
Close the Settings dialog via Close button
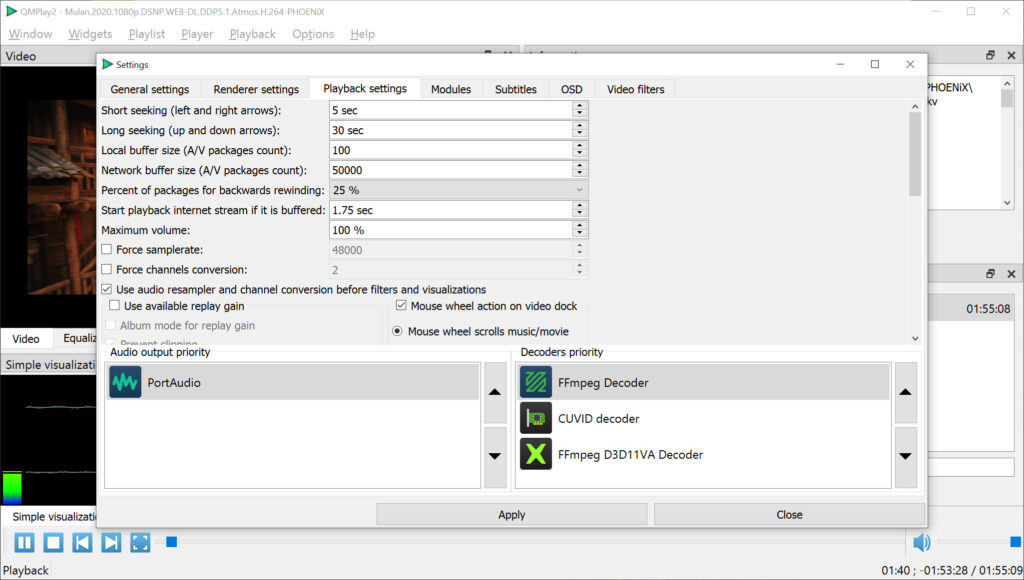click(x=789, y=515)
